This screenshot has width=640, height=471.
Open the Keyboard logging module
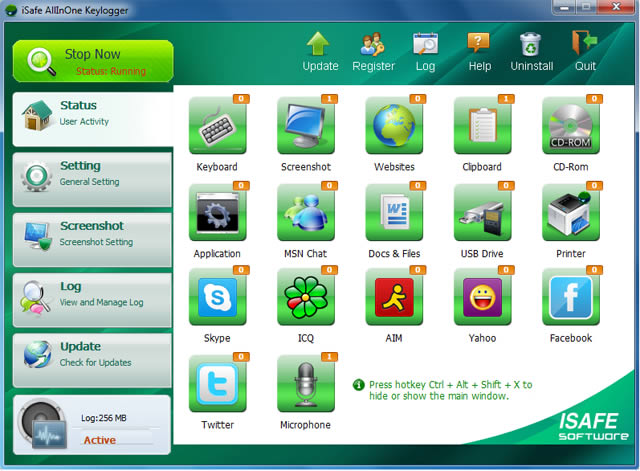tap(218, 126)
